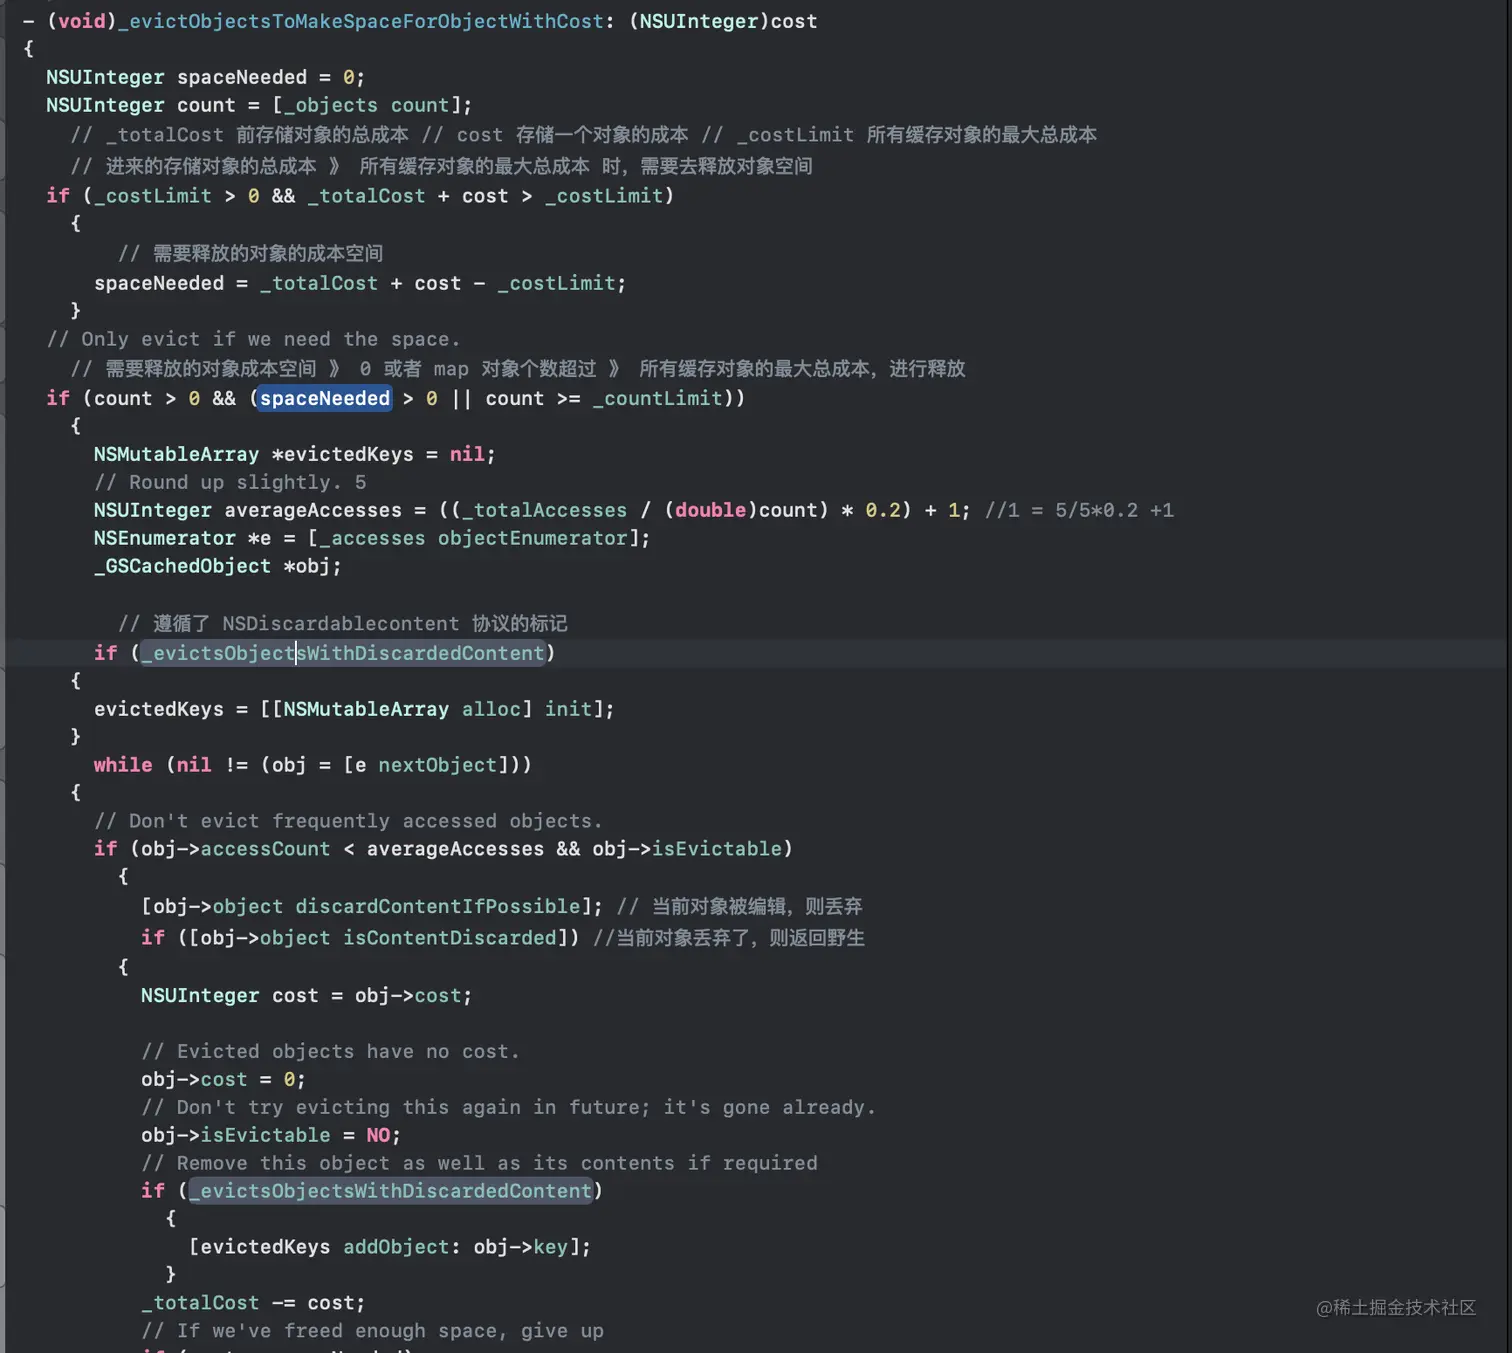
Task: Click the comment '// If we've freed enough space, give up'
Action: coord(372,1331)
